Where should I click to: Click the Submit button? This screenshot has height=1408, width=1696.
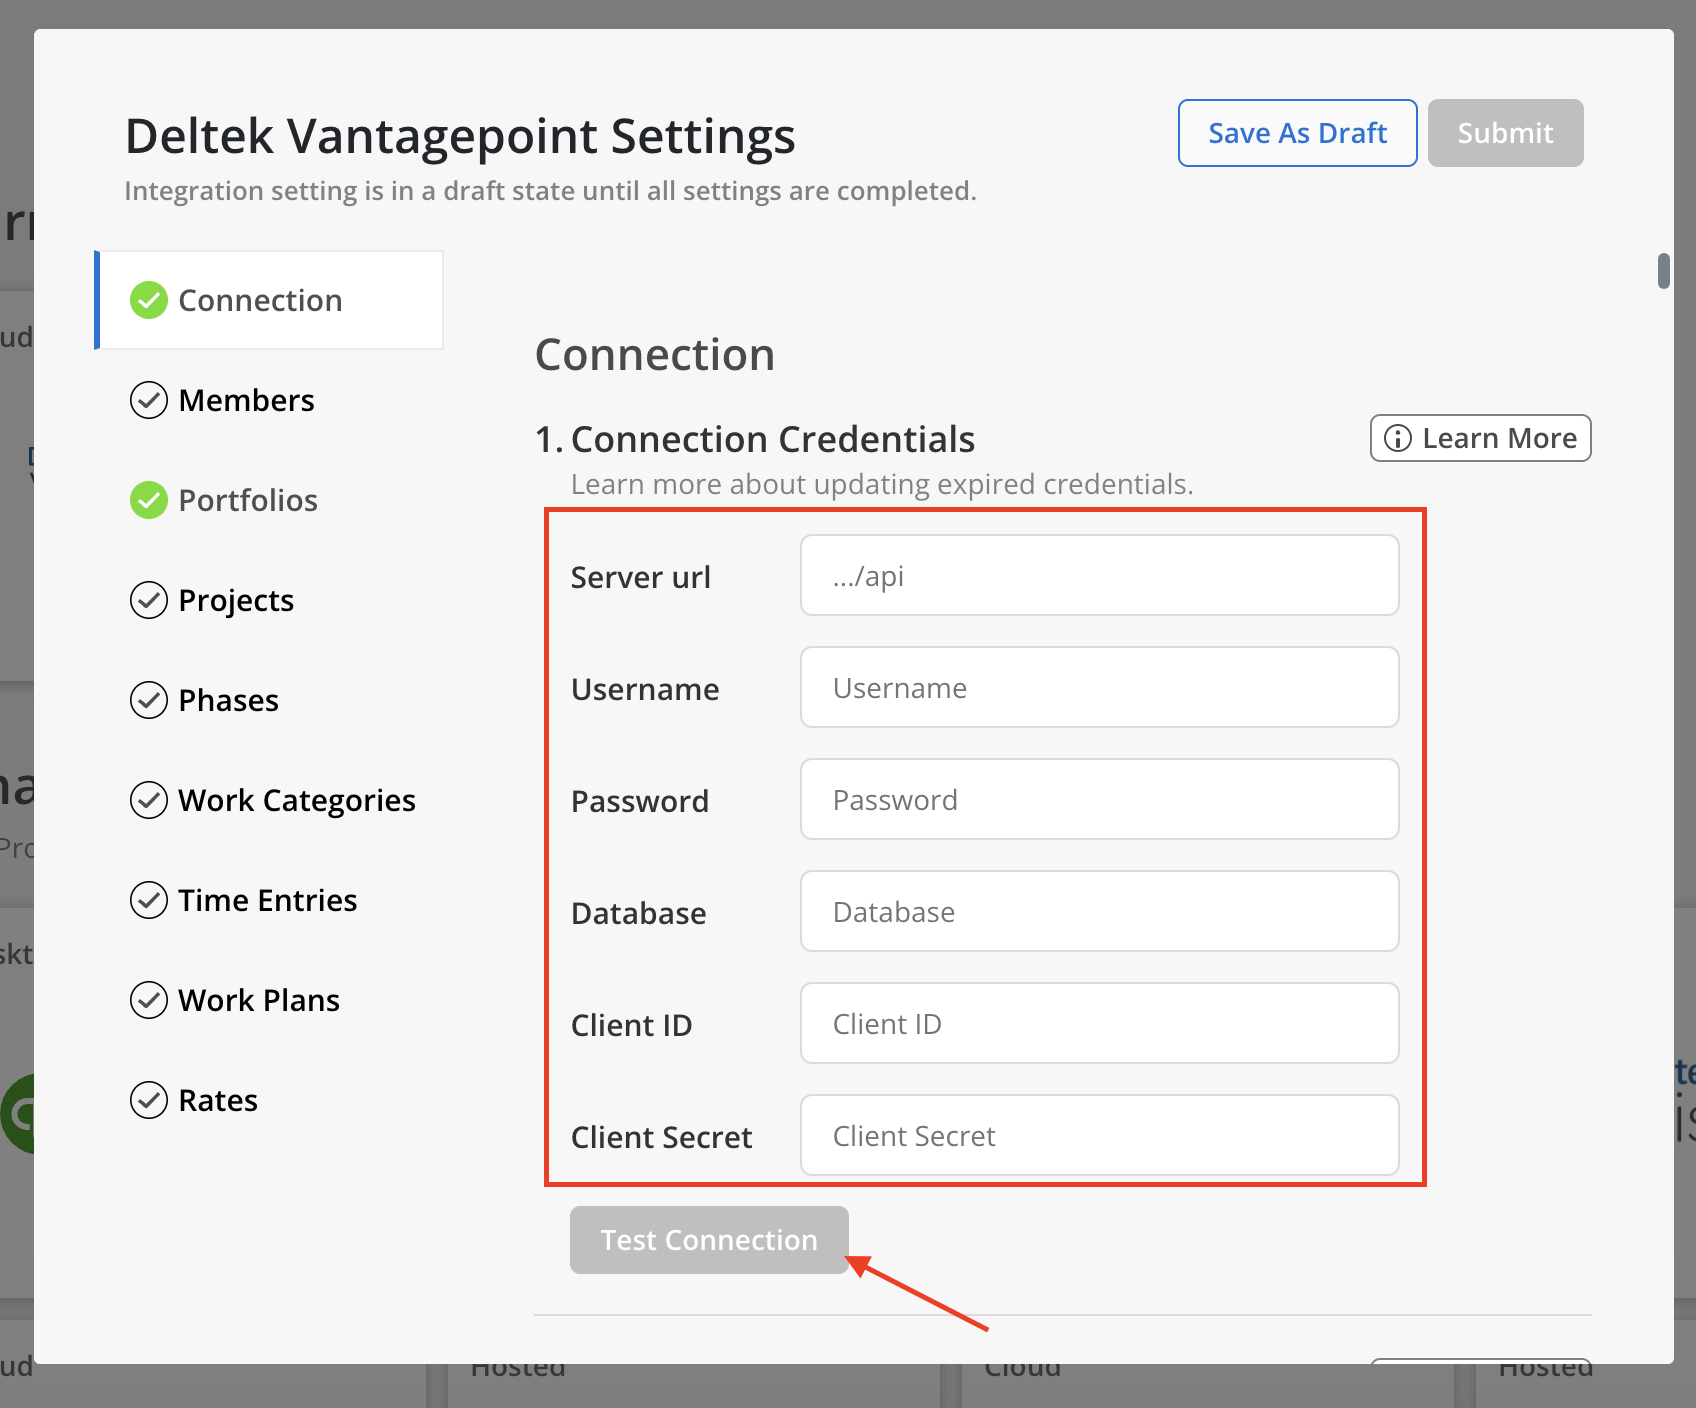1505,133
